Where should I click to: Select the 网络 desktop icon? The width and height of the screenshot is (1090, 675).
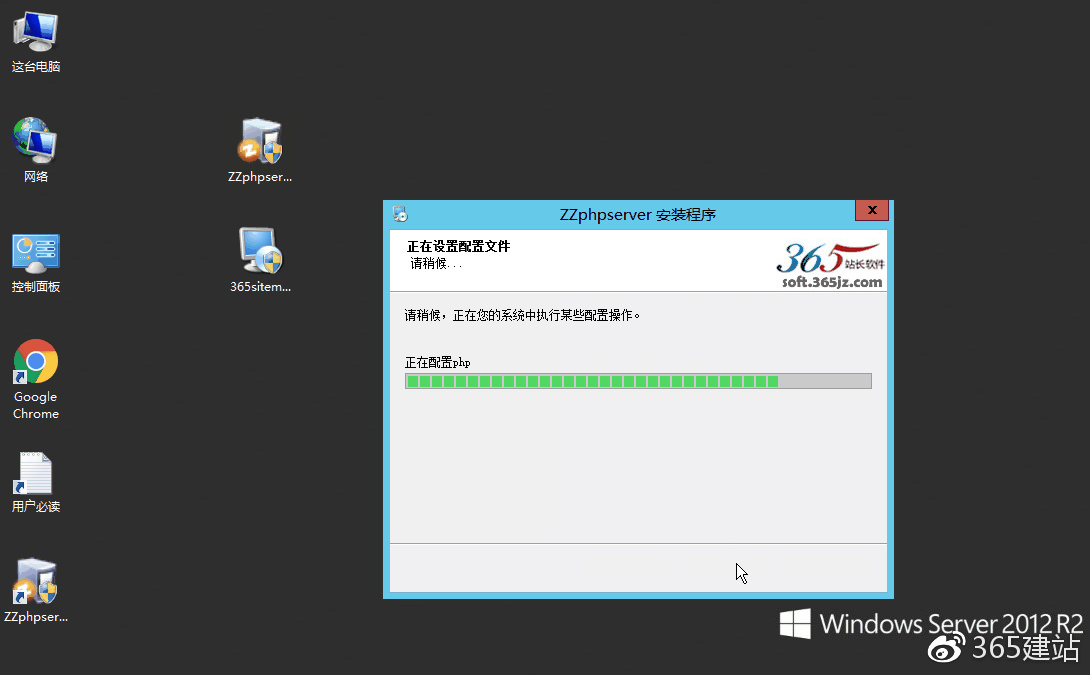[x=35, y=150]
